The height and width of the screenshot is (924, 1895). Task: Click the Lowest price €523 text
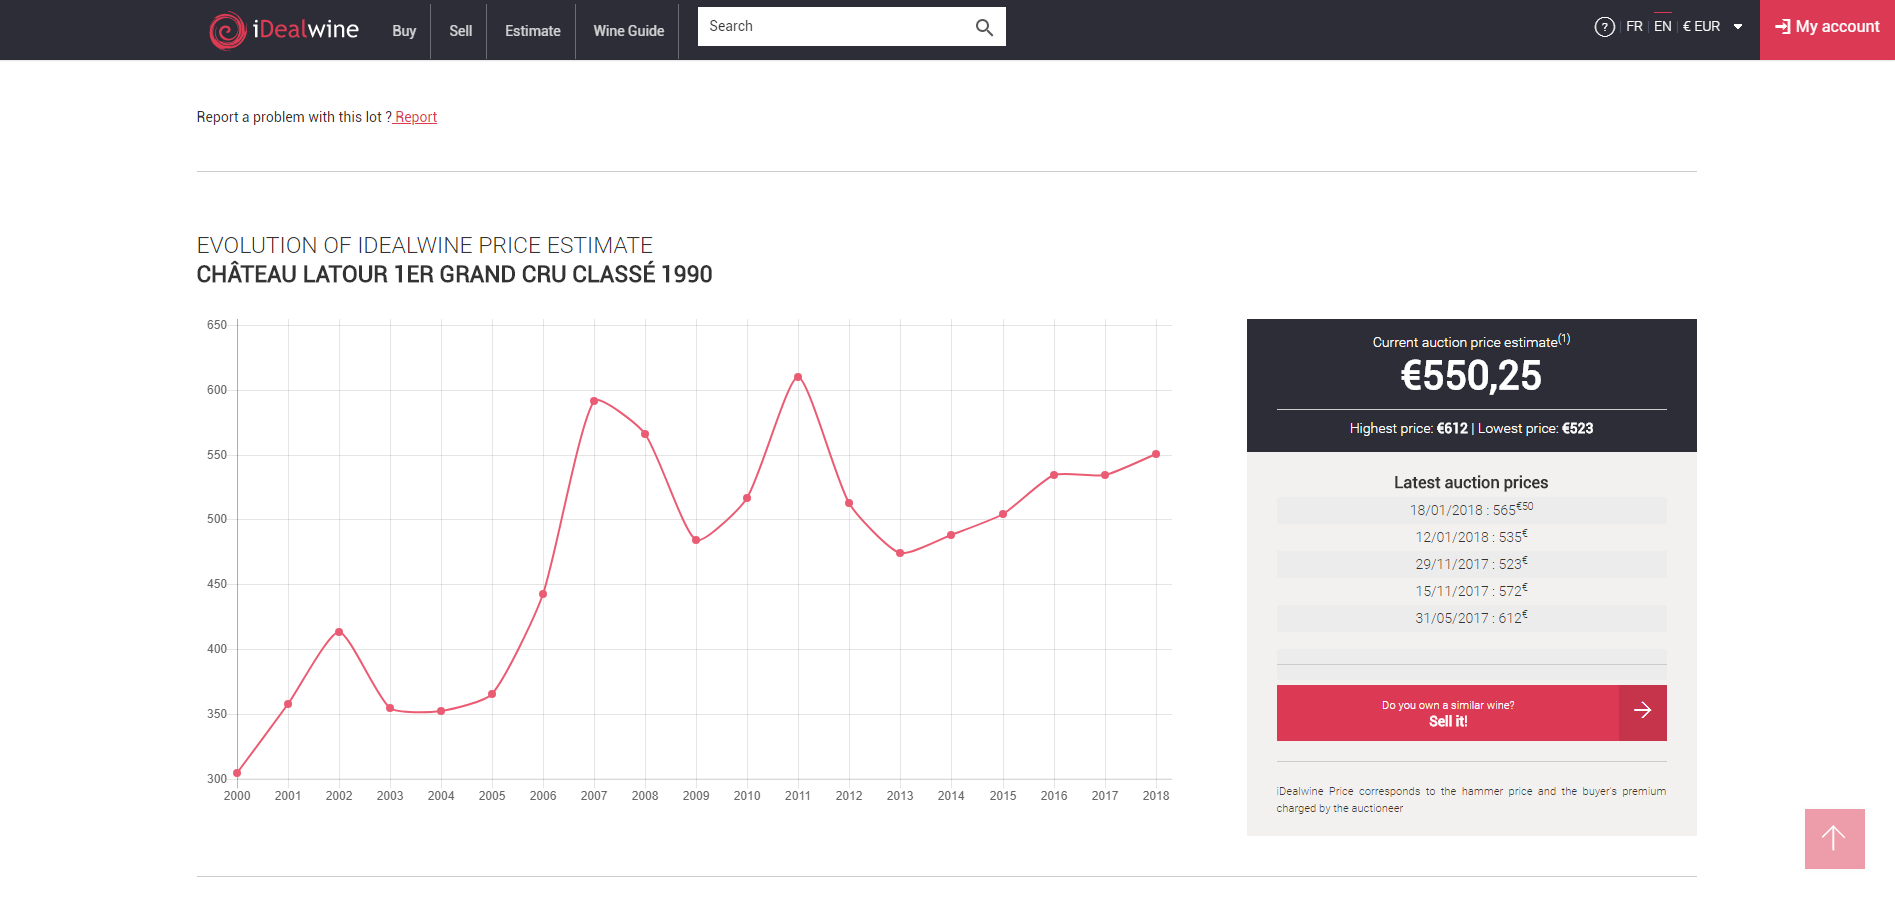point(1536,428)
